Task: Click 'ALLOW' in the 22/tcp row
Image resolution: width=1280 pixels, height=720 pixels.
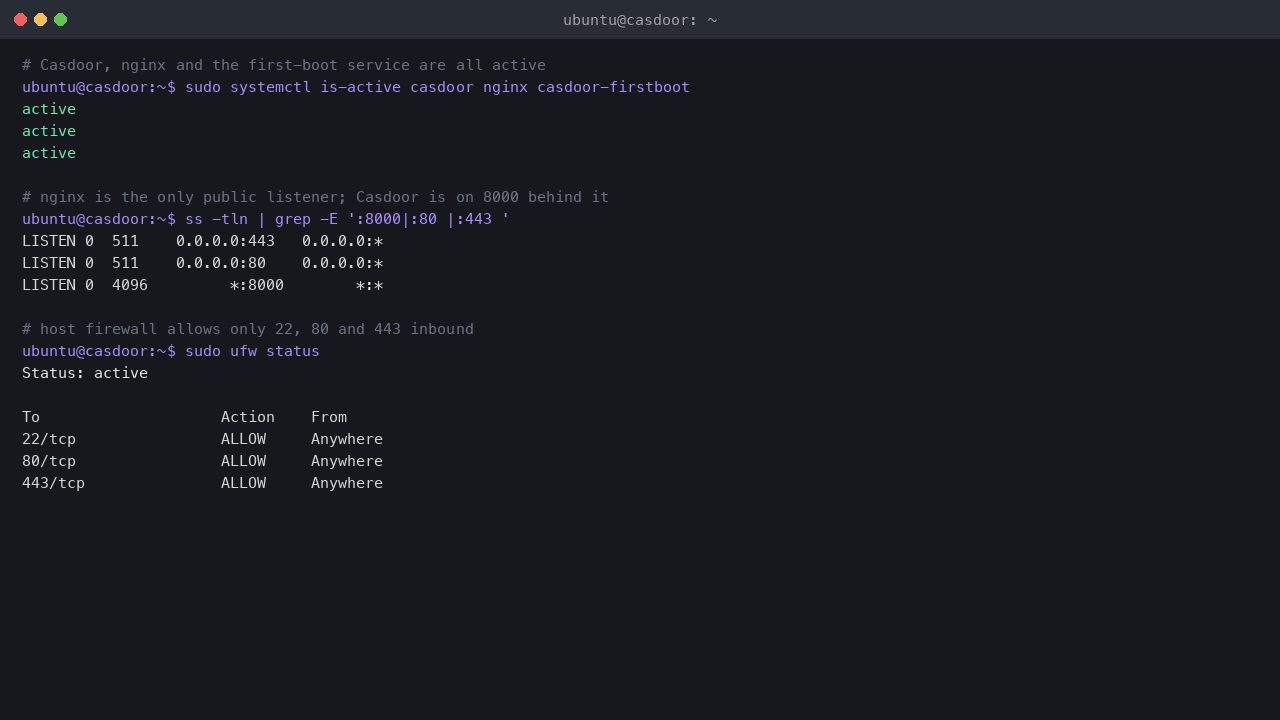Action: (x=243, y=439)
